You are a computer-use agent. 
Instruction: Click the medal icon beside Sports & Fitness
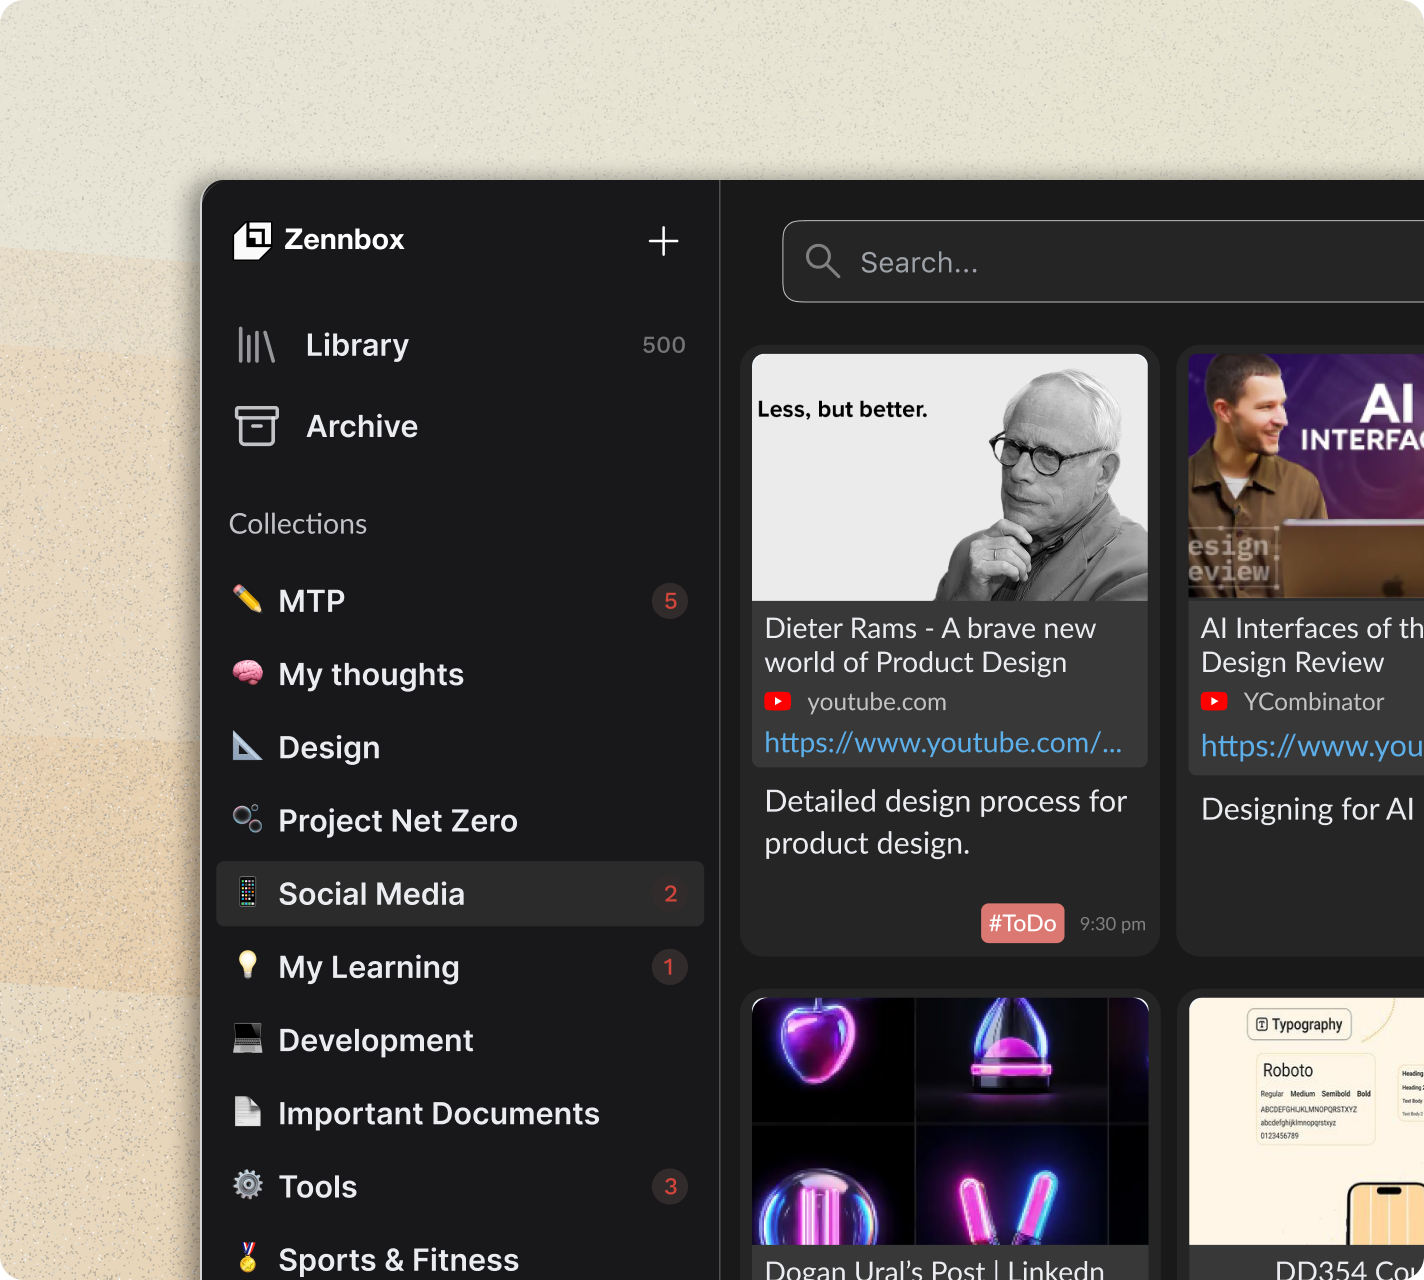tap(247, 1257)
